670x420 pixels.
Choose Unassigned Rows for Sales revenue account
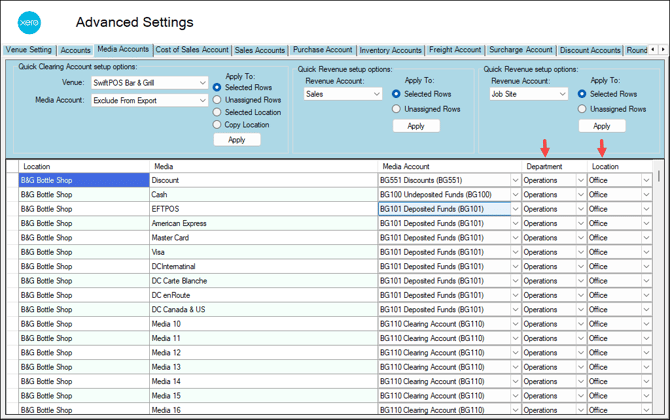(396, 109)
